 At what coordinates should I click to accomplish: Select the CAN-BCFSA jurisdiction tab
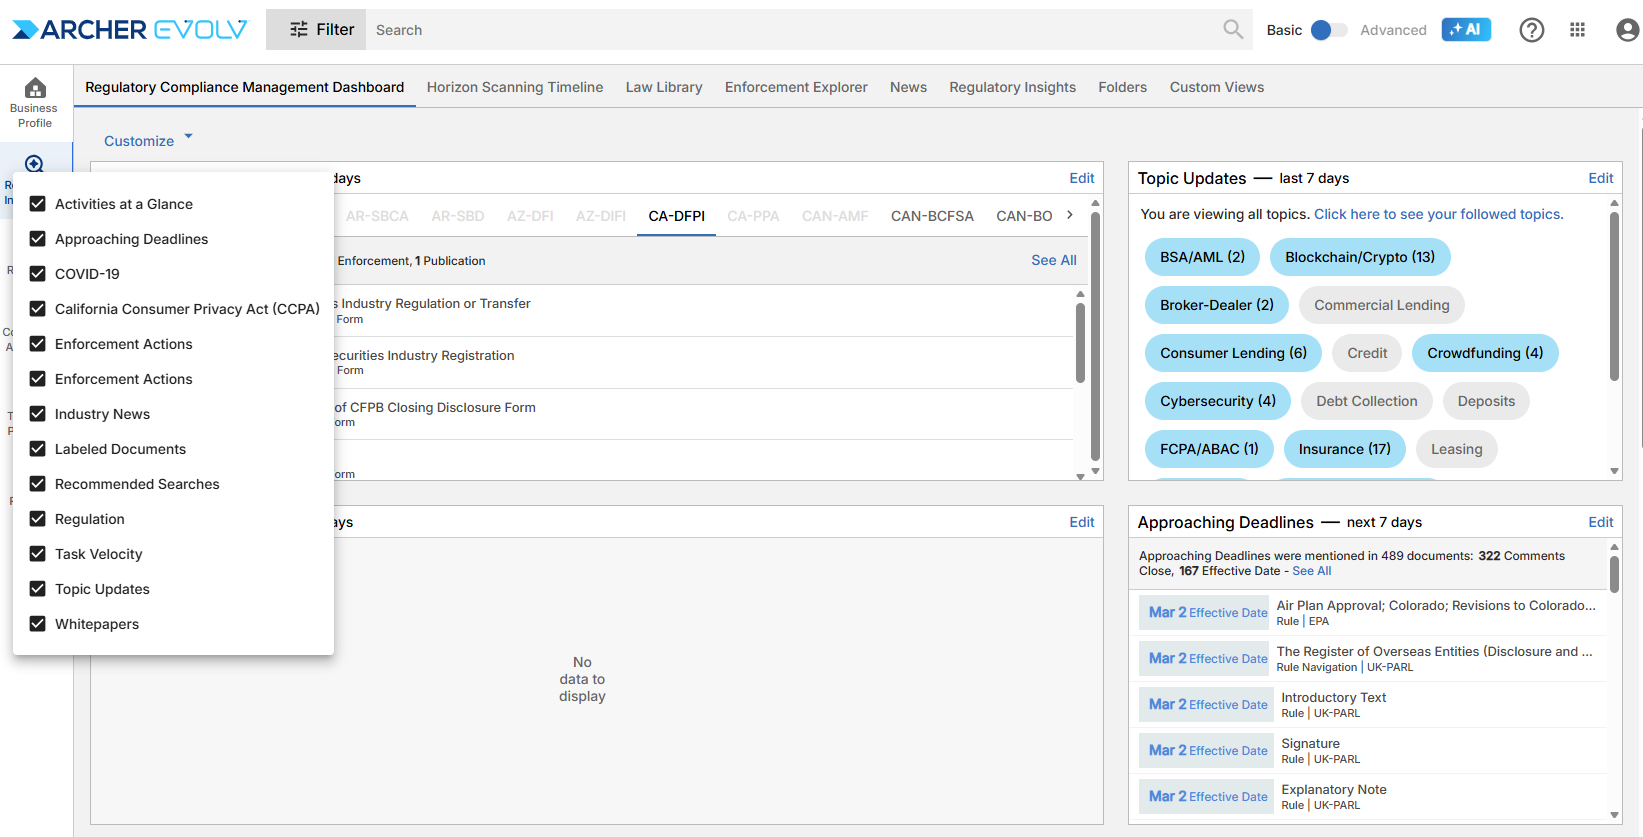(x=931, y=216)
